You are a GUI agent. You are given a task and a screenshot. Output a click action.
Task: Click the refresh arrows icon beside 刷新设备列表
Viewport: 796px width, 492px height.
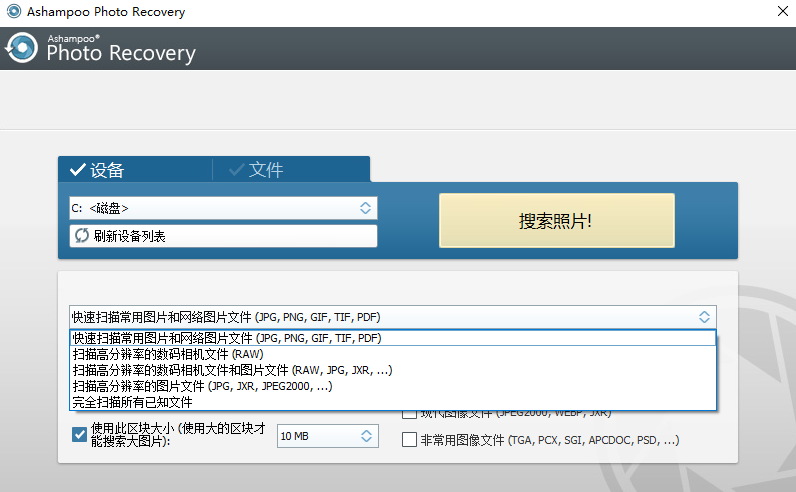tap(82, 236)
